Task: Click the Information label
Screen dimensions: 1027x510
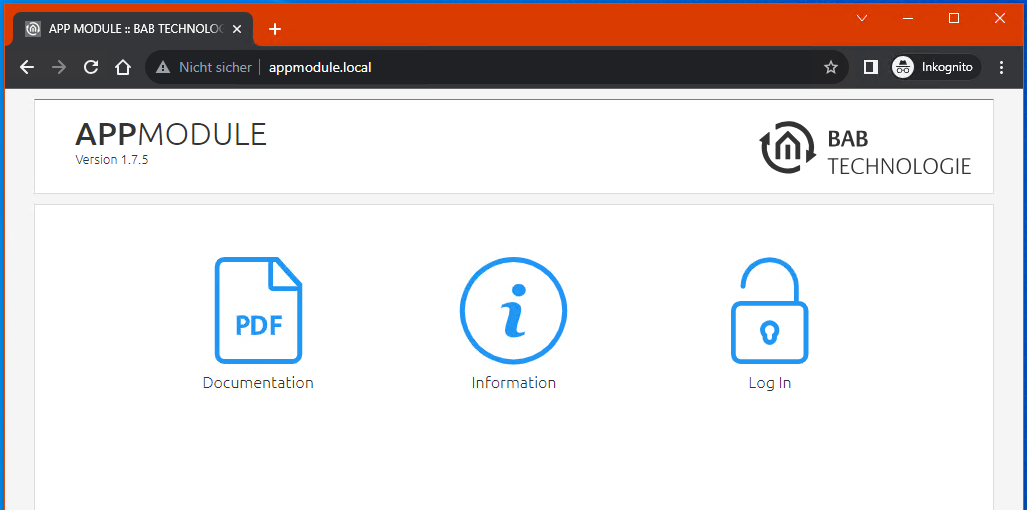Action: point(514,383)
